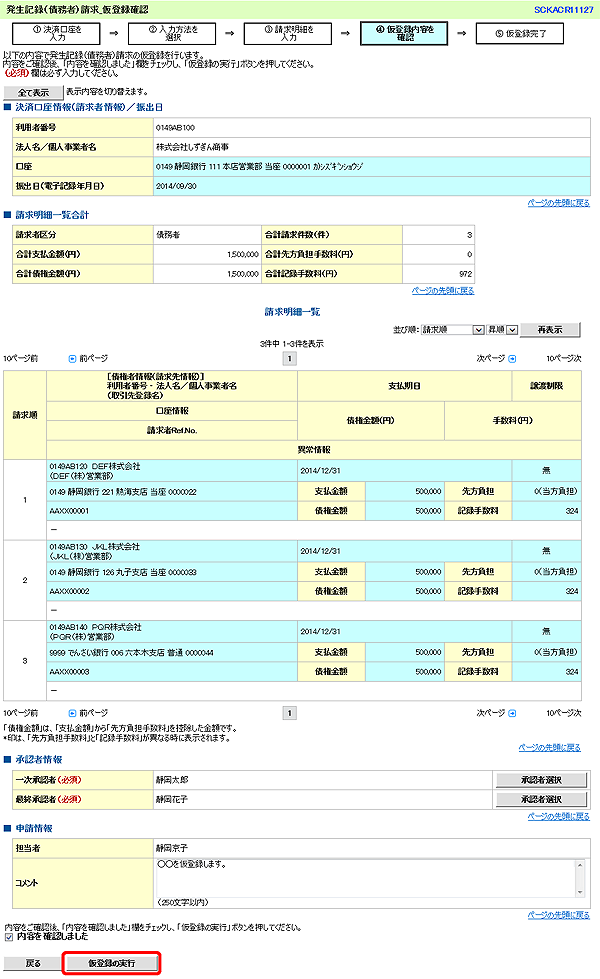The height and width of the screenshot is (979, 600).
Task: Click 10ページ次 below the detail table
Action: 564,713
